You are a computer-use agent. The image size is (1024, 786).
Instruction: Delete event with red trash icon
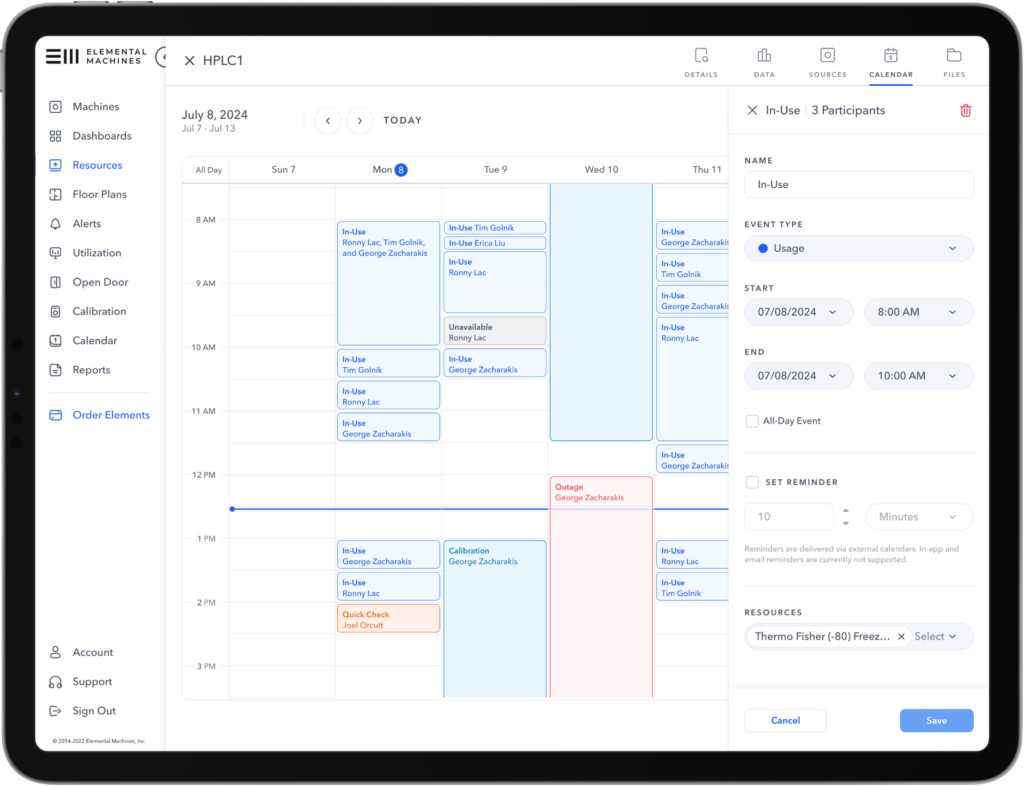click(x=965, y=111)
